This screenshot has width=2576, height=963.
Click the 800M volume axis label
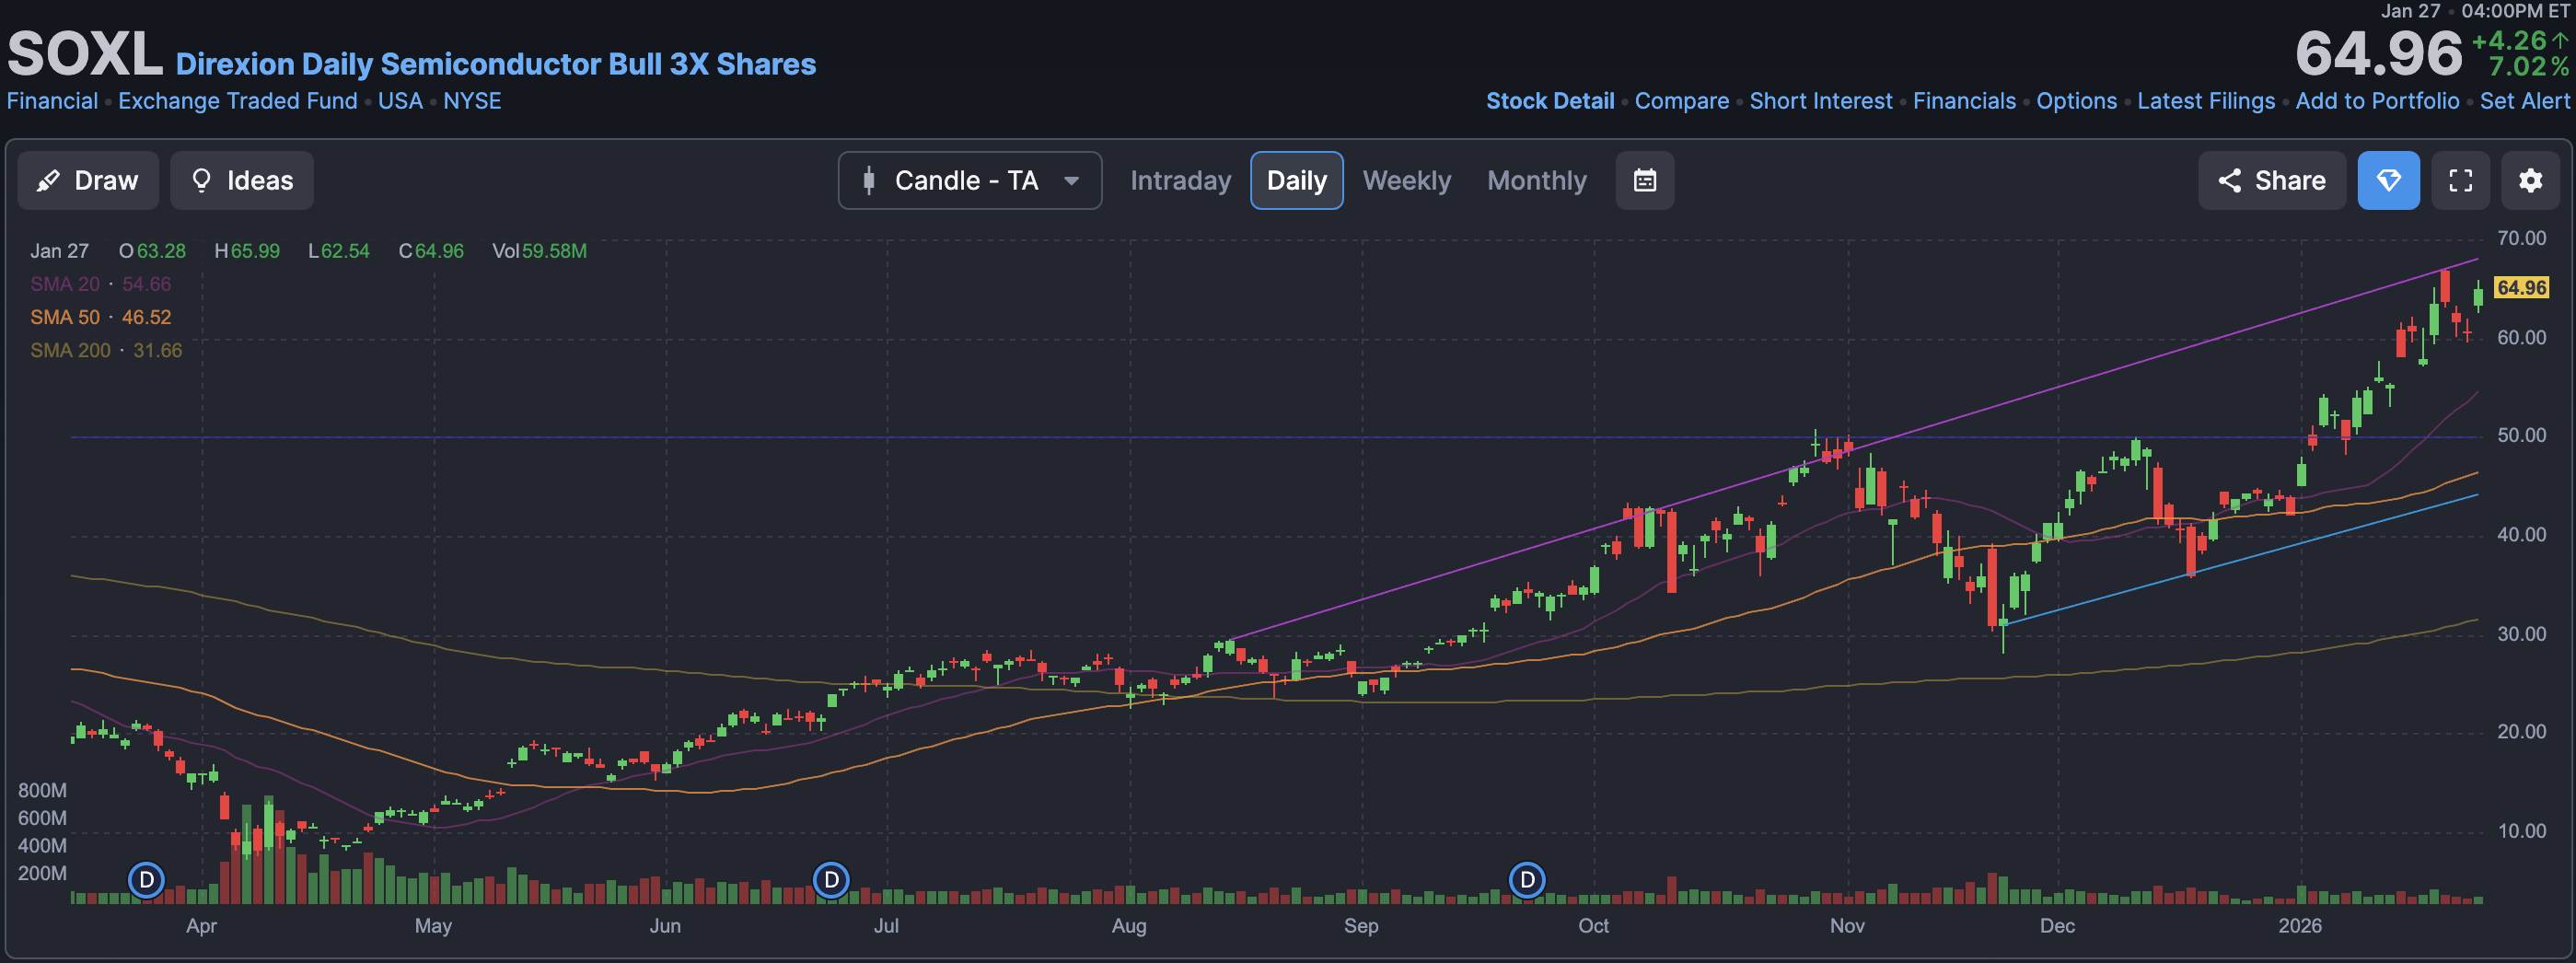click(42, 790)
